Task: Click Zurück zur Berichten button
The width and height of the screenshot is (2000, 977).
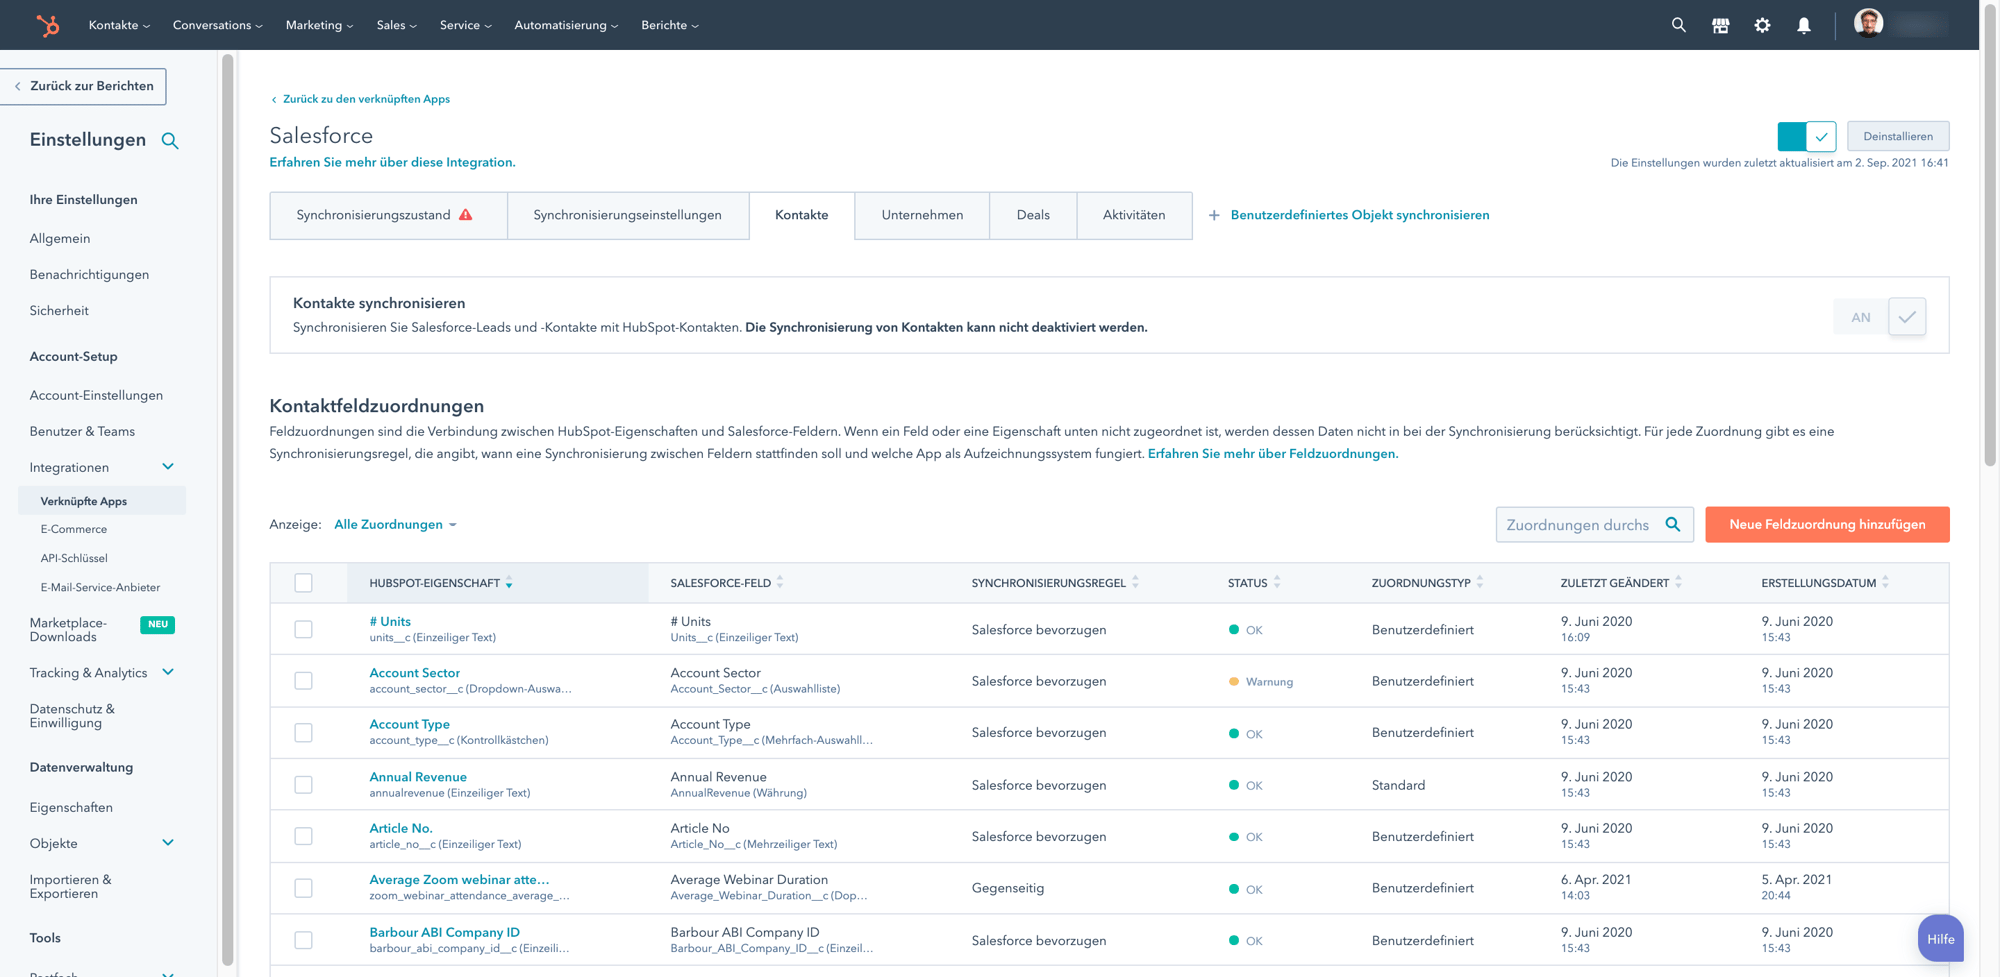Action: [x=84, y=86]
